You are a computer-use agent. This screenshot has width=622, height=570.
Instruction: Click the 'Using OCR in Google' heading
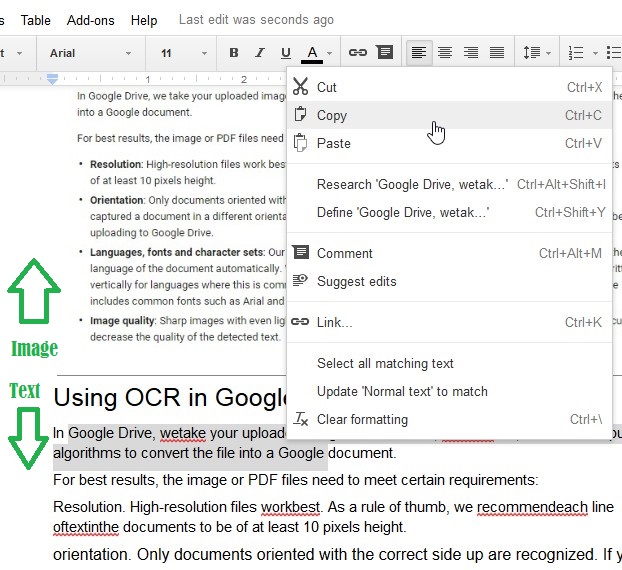tap(170, 397)
